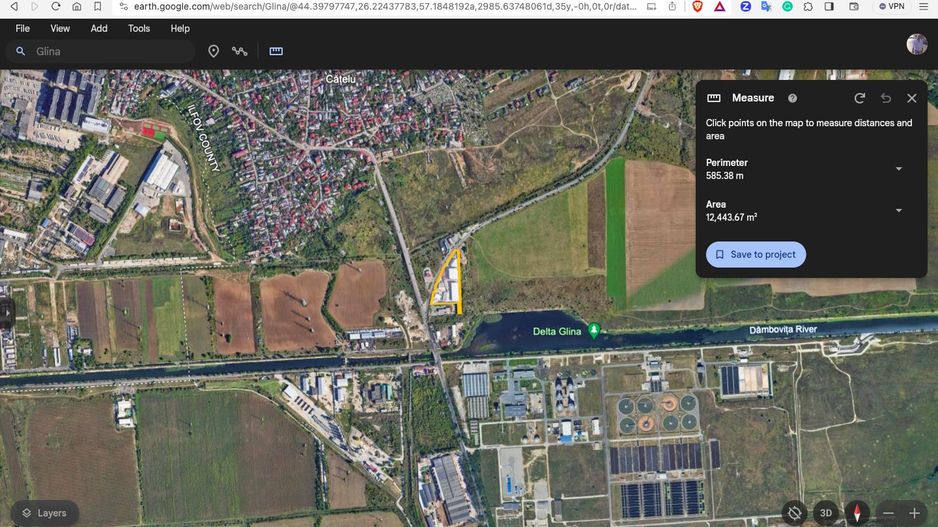Screen dimensions: 938x527
Task: Open the File menu
Action: pyautogui.click(x=23, y=28)
